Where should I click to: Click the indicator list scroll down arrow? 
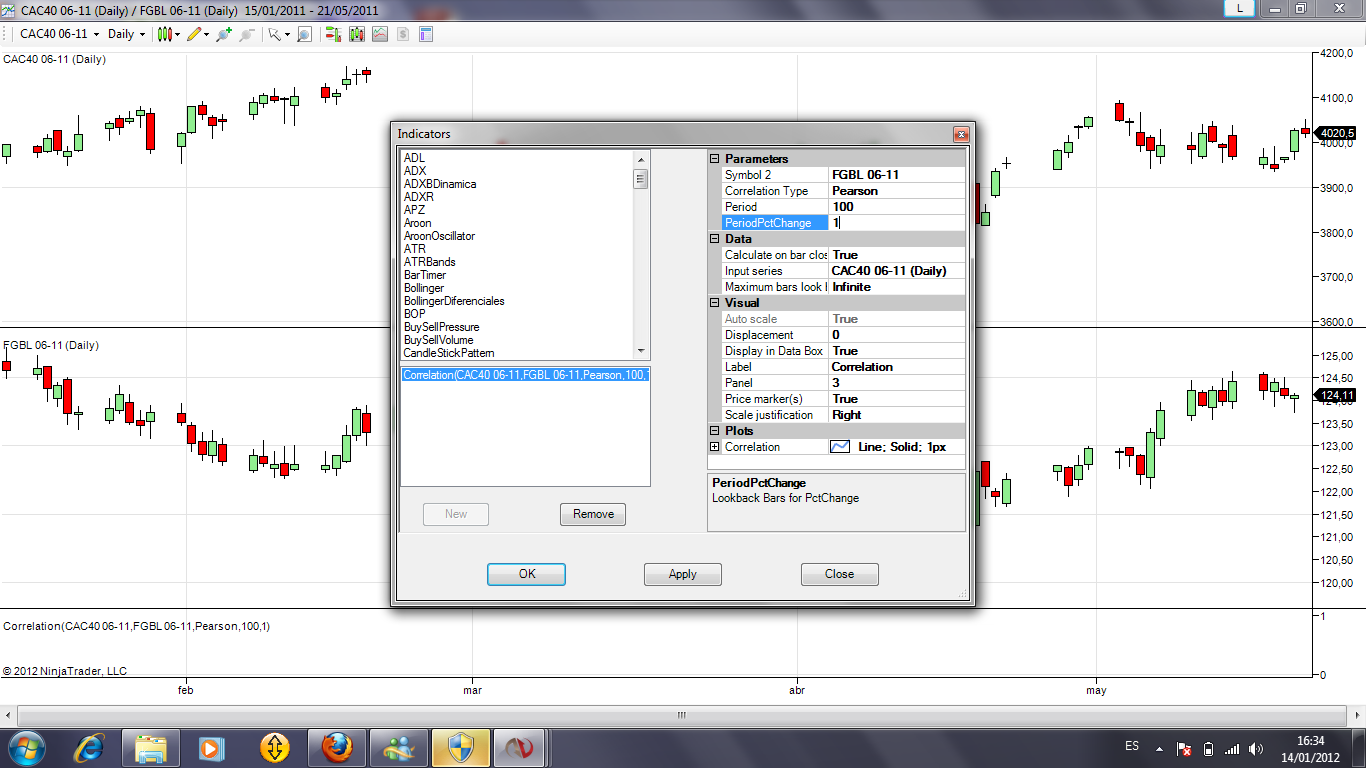641,352
